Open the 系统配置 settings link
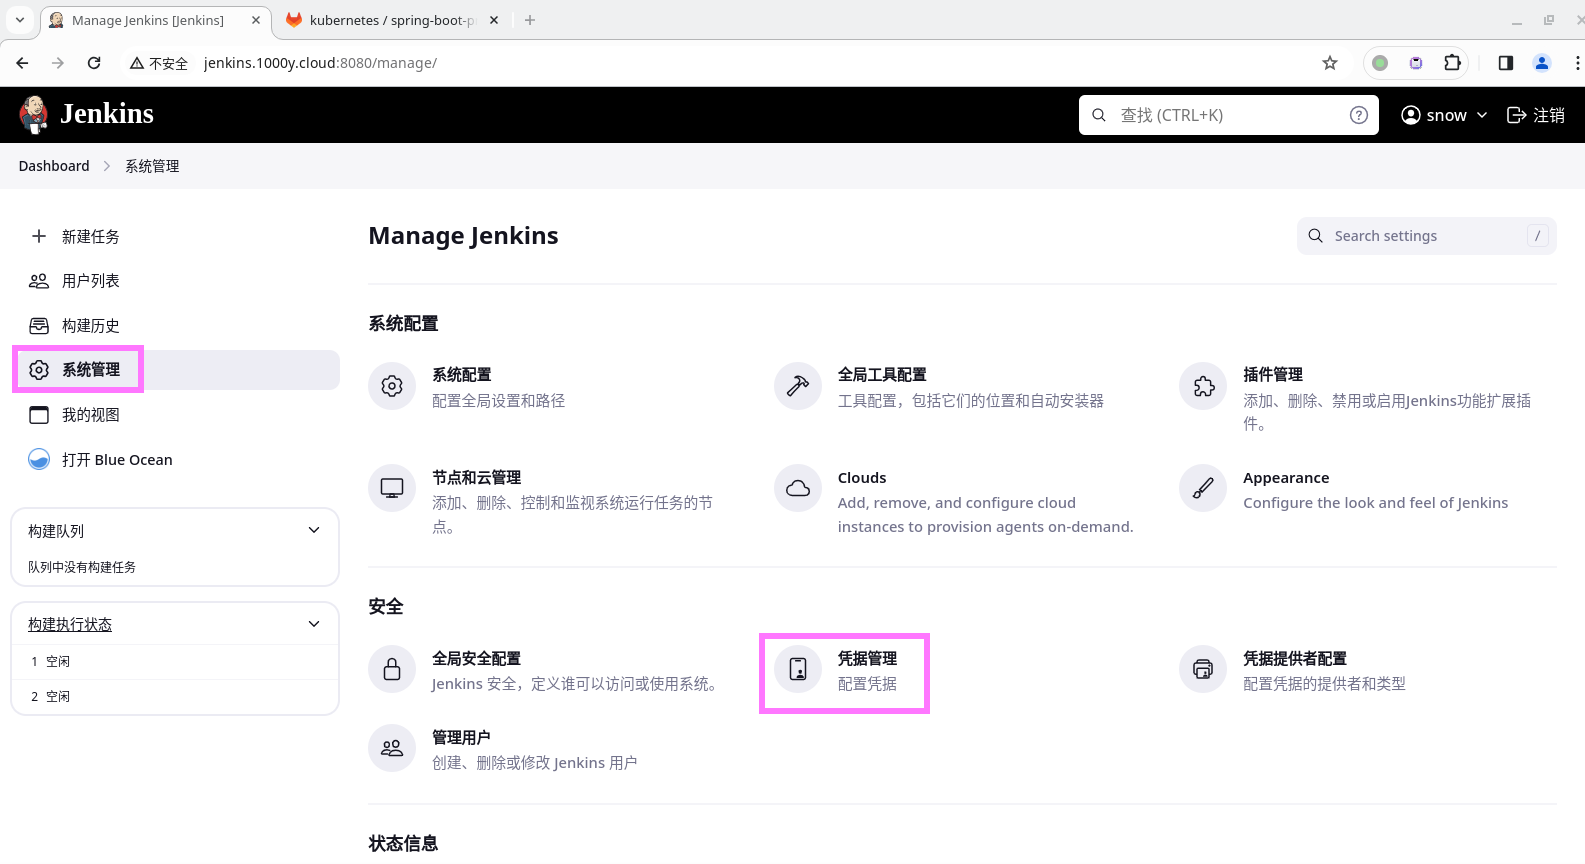The height and width of the screenshot is (864, 1585). (x=462, y=375)
